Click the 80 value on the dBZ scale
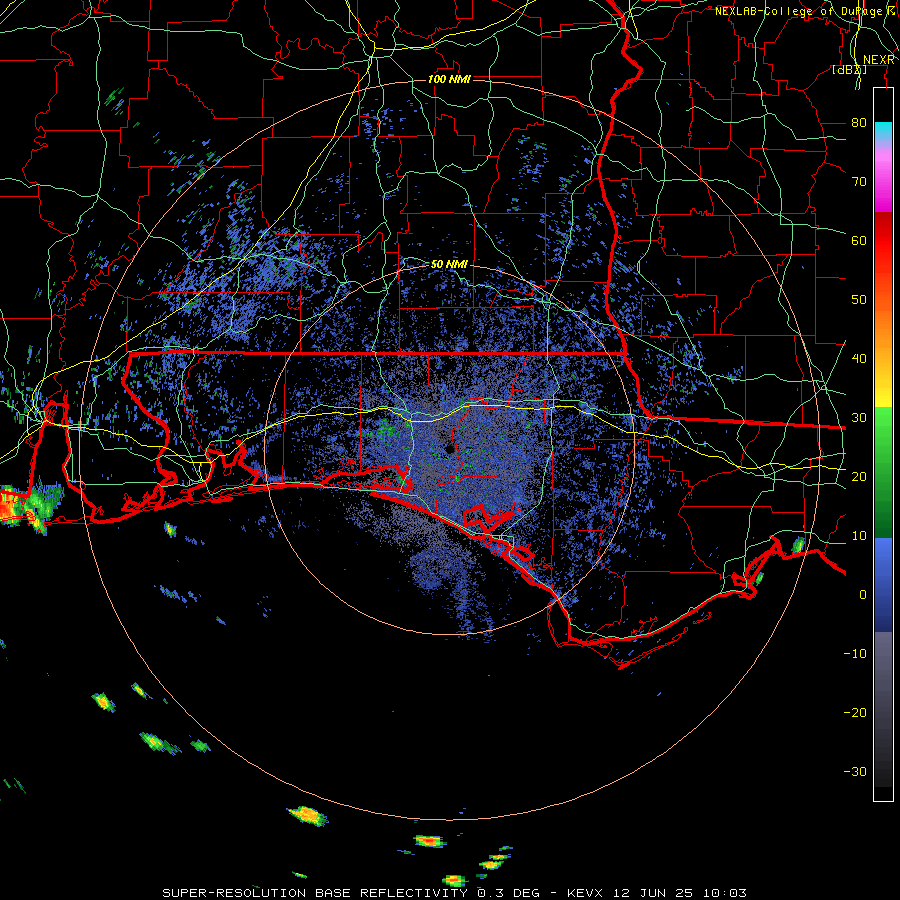Viewport: 900px width, 900px height. (859, 122)
